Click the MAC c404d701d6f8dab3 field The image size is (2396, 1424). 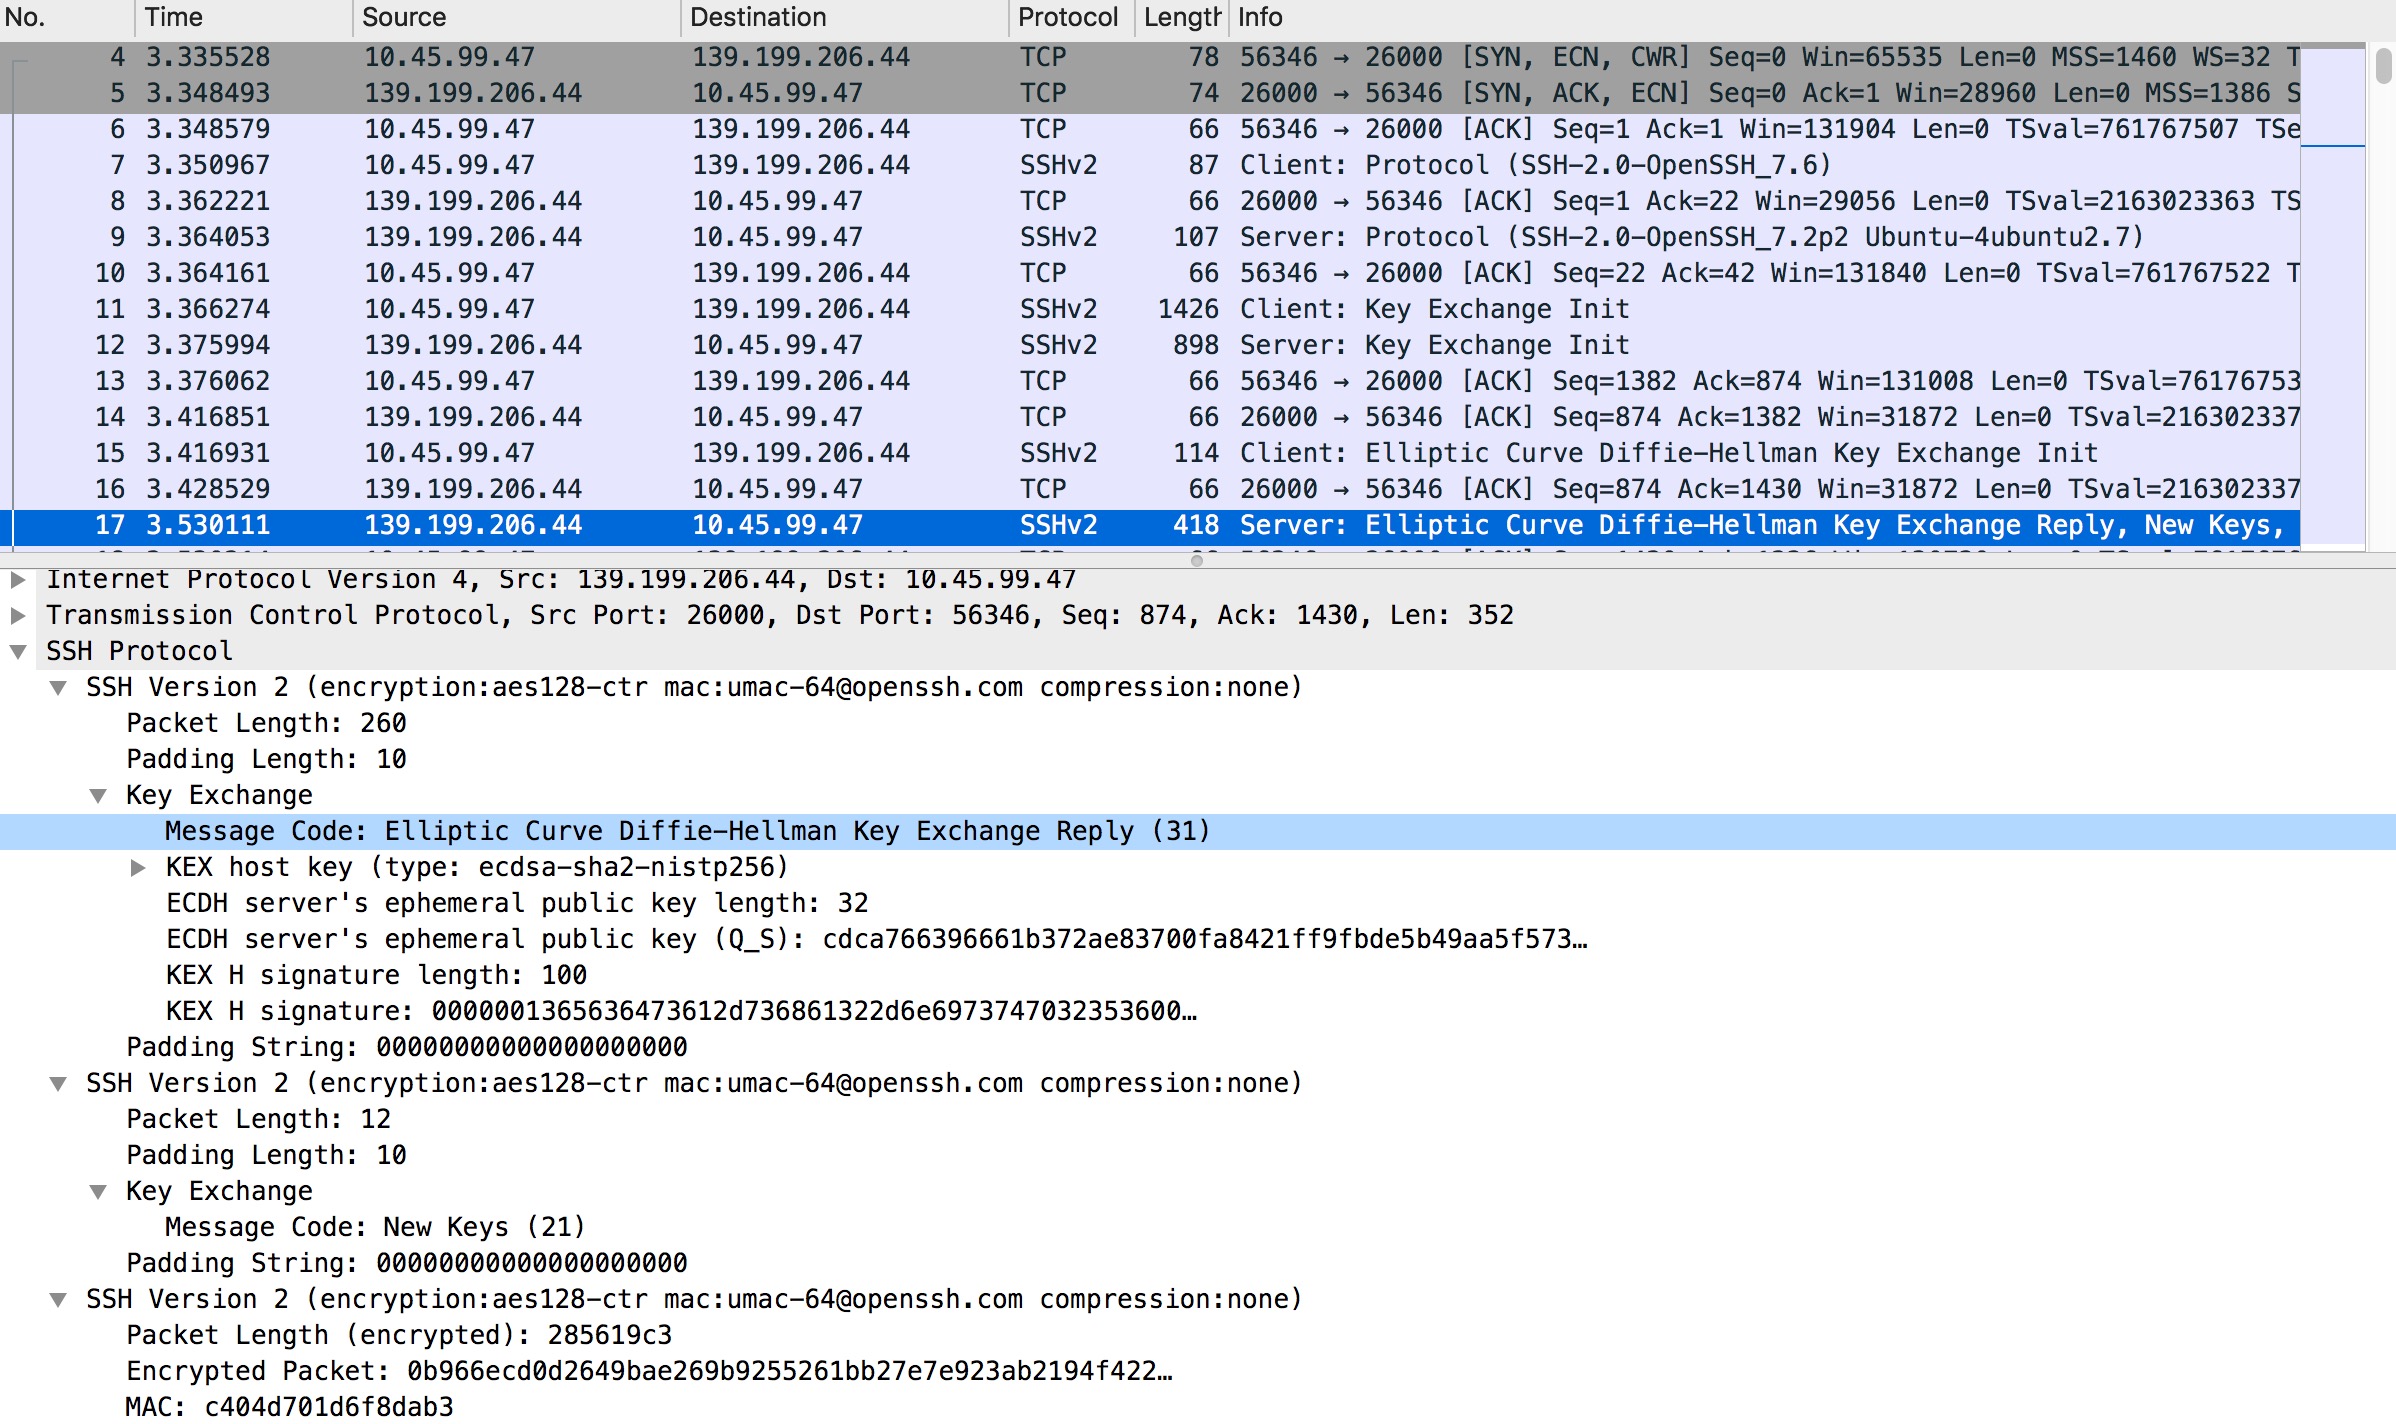click(289, 1407)
